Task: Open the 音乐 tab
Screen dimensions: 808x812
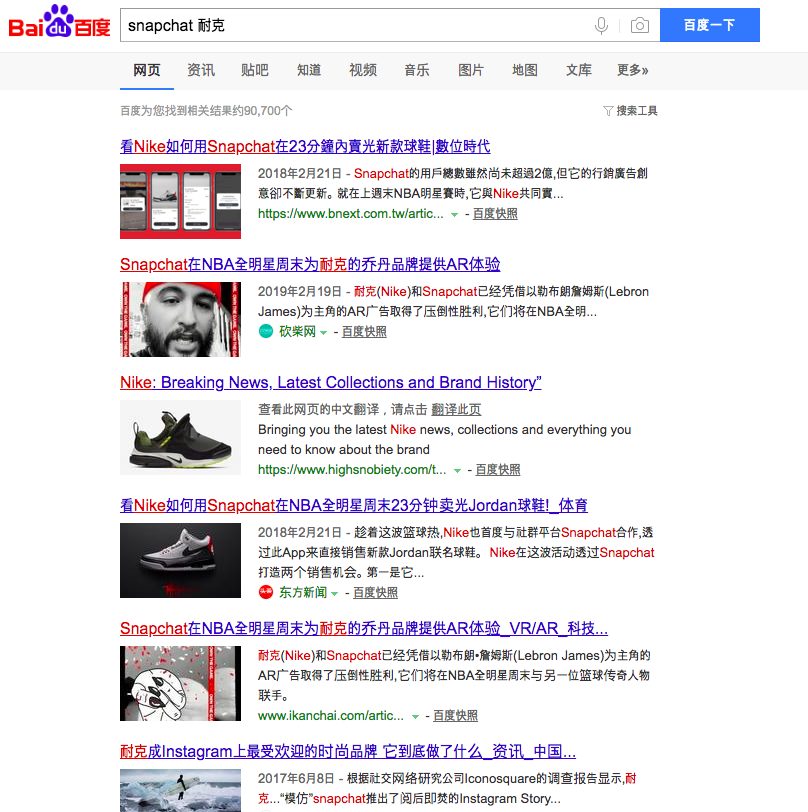Action: tap(417, 70)
